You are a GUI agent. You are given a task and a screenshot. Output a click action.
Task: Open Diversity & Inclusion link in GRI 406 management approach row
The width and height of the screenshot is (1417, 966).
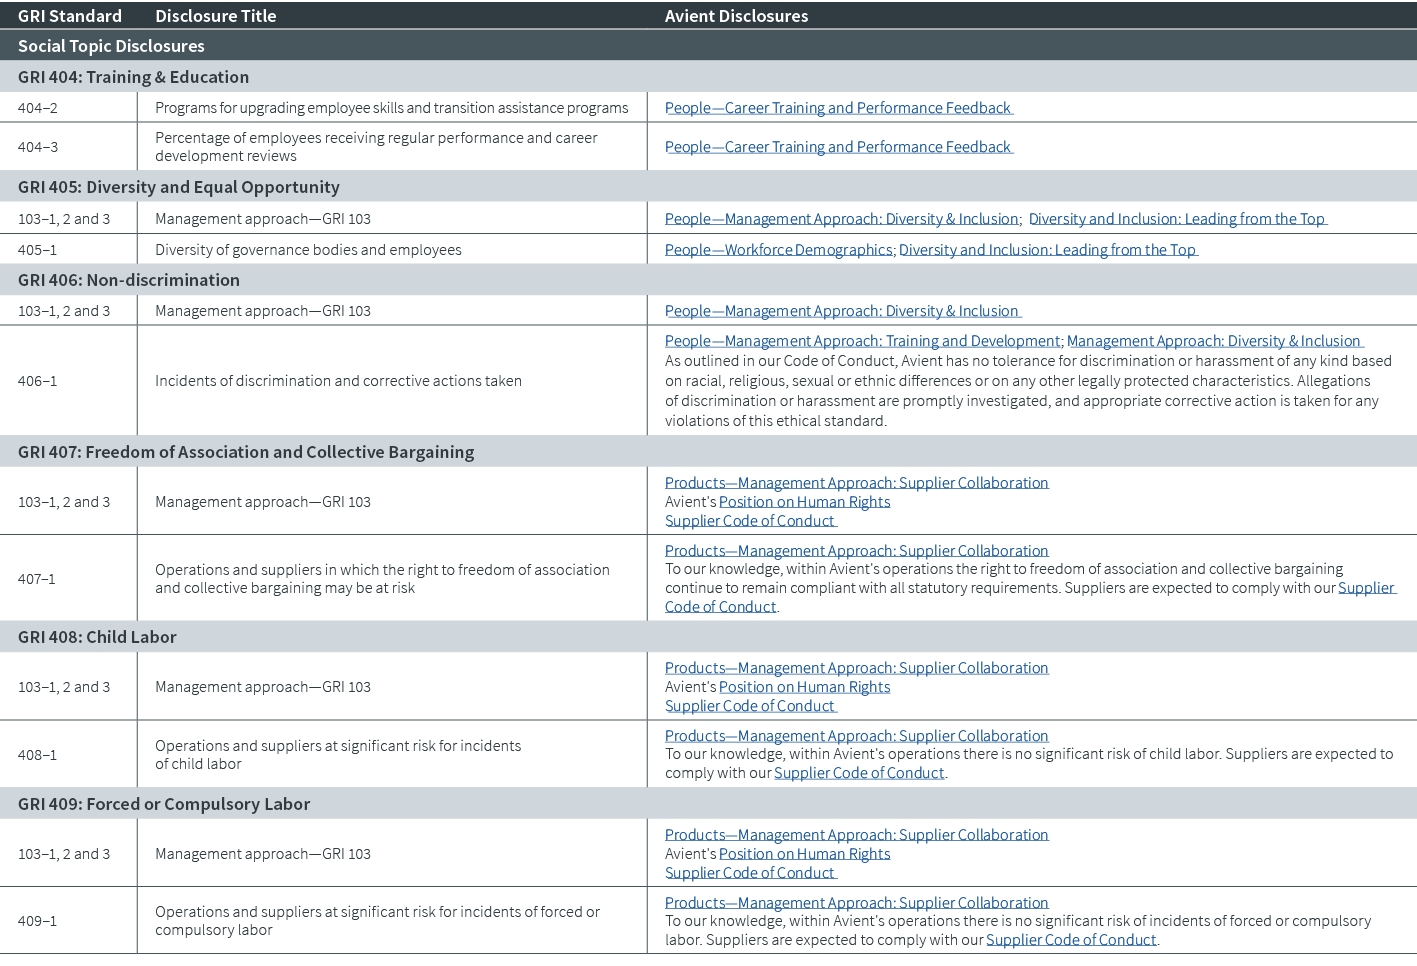841,311
